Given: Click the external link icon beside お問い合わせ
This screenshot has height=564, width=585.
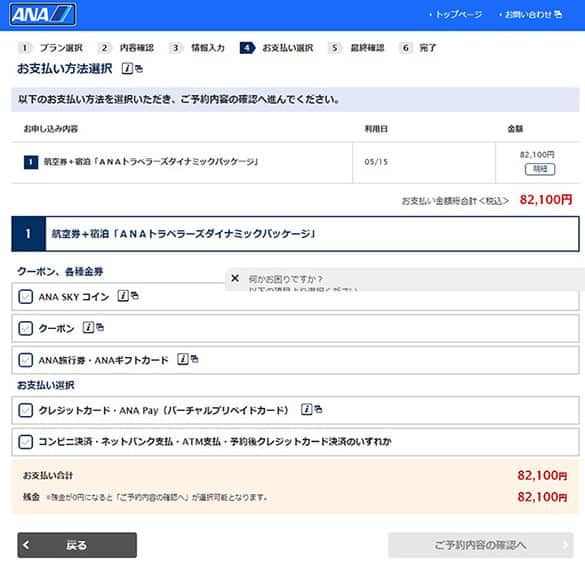Looking at the screenshot, I should [x=558, y=14].
